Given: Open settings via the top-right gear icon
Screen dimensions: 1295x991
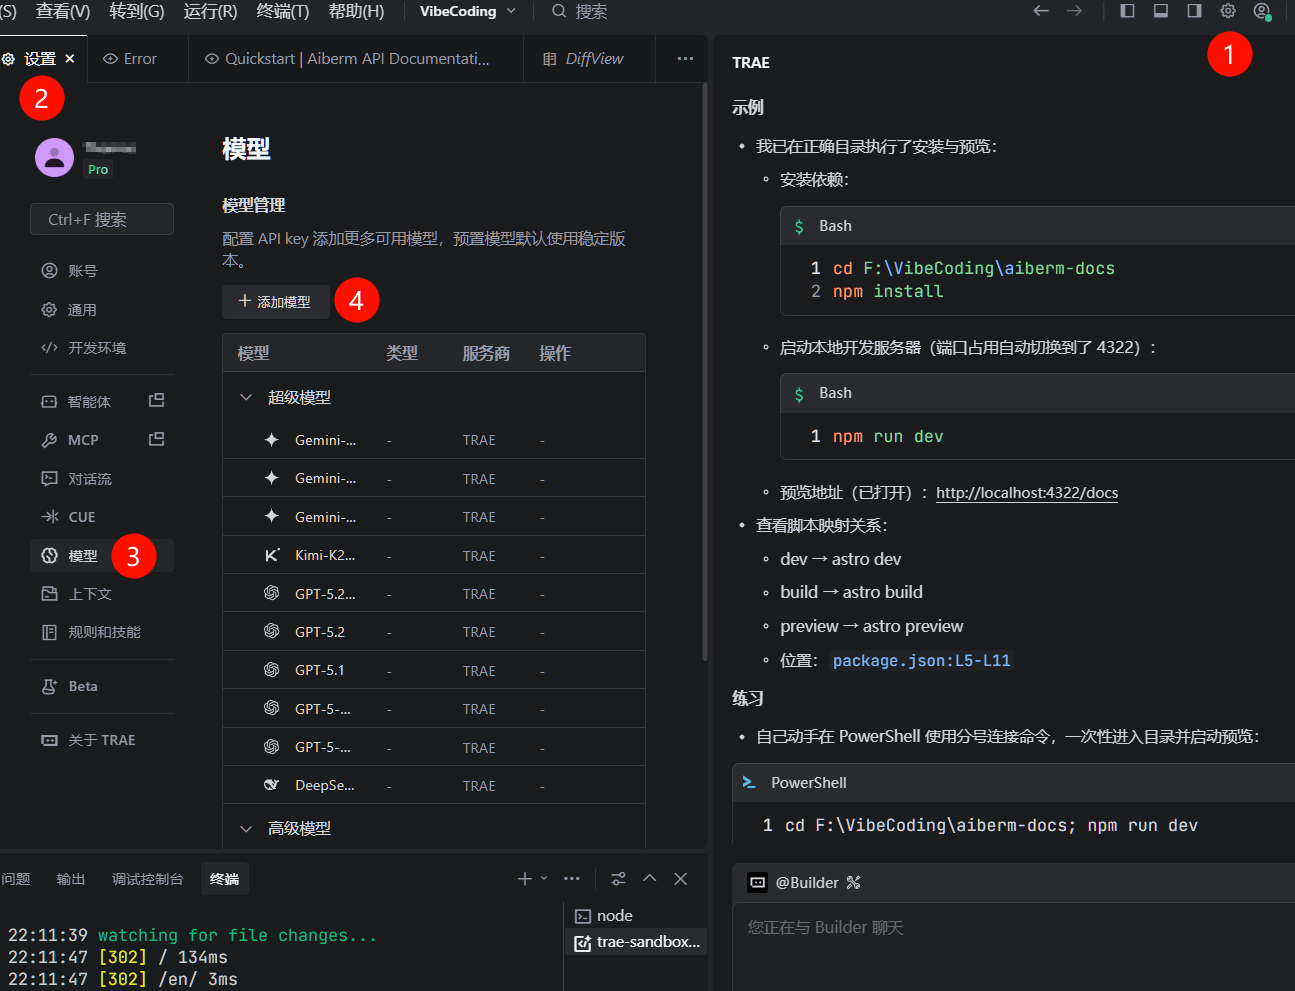Looking at the screenshot, I should coord(1227,11).
